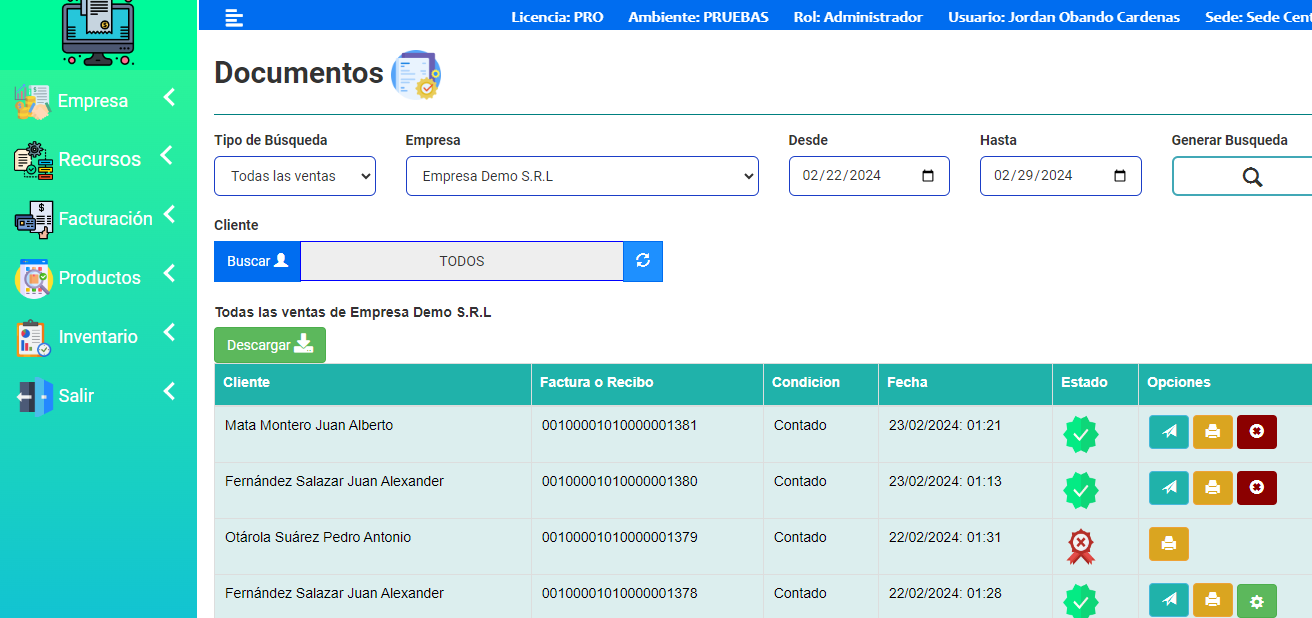
Task: Click green gear icon for invoice 1378
Action: [1256, 601]
